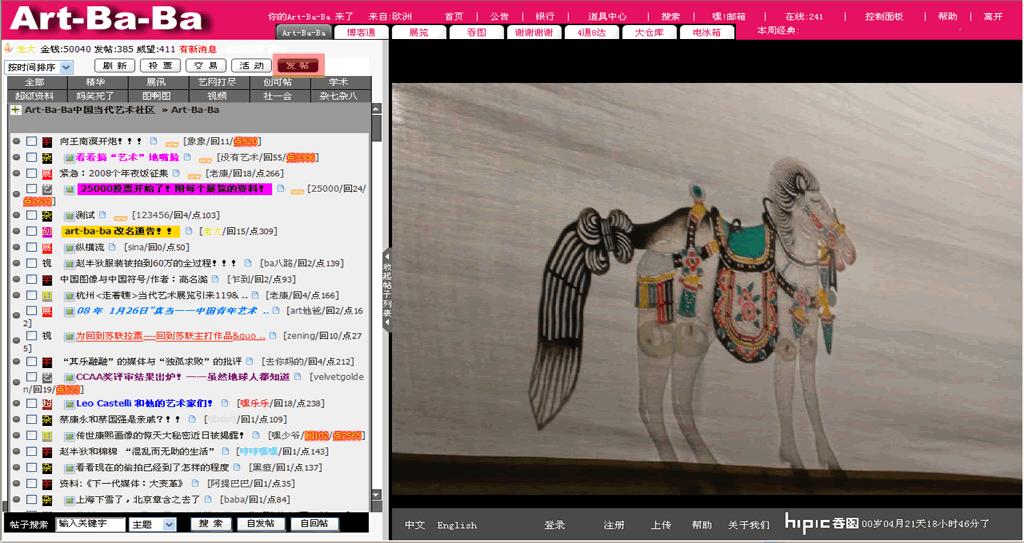Click the image icon before 上海下雪了
The image size is (1024, 543).
click(69, 500)
